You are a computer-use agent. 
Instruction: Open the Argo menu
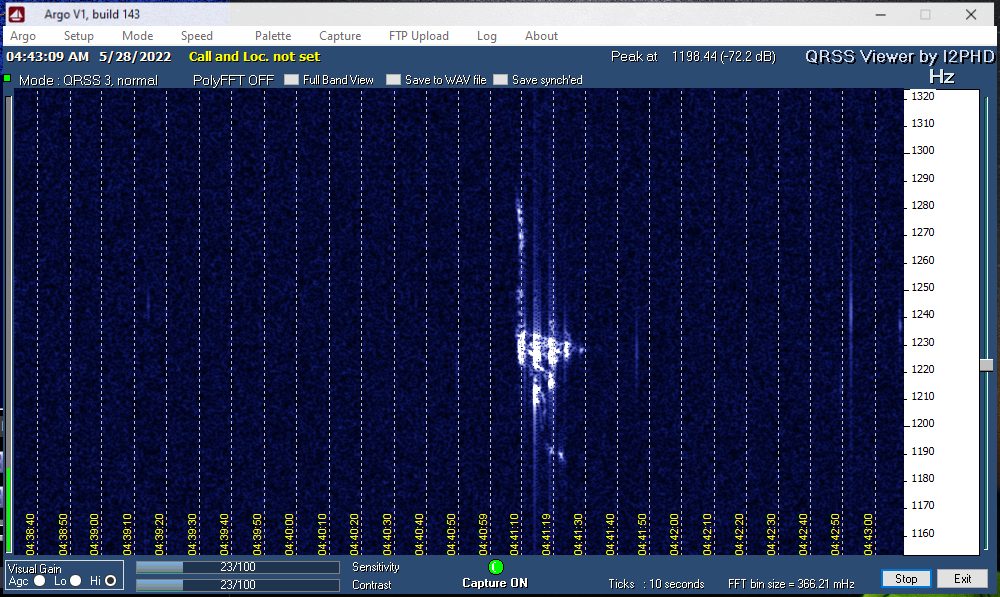pyautogui.click(x=23, y=36)
